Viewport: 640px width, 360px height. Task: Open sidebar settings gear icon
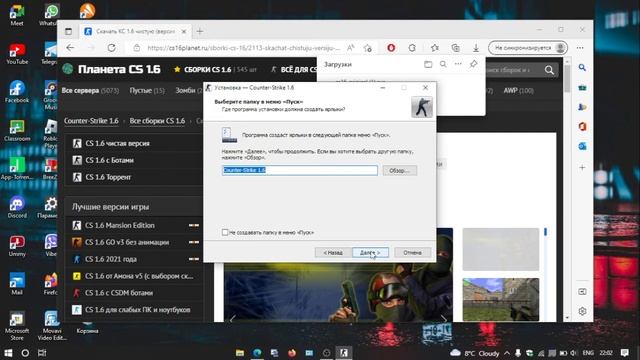pyautogui.click(x=582, y=311)
